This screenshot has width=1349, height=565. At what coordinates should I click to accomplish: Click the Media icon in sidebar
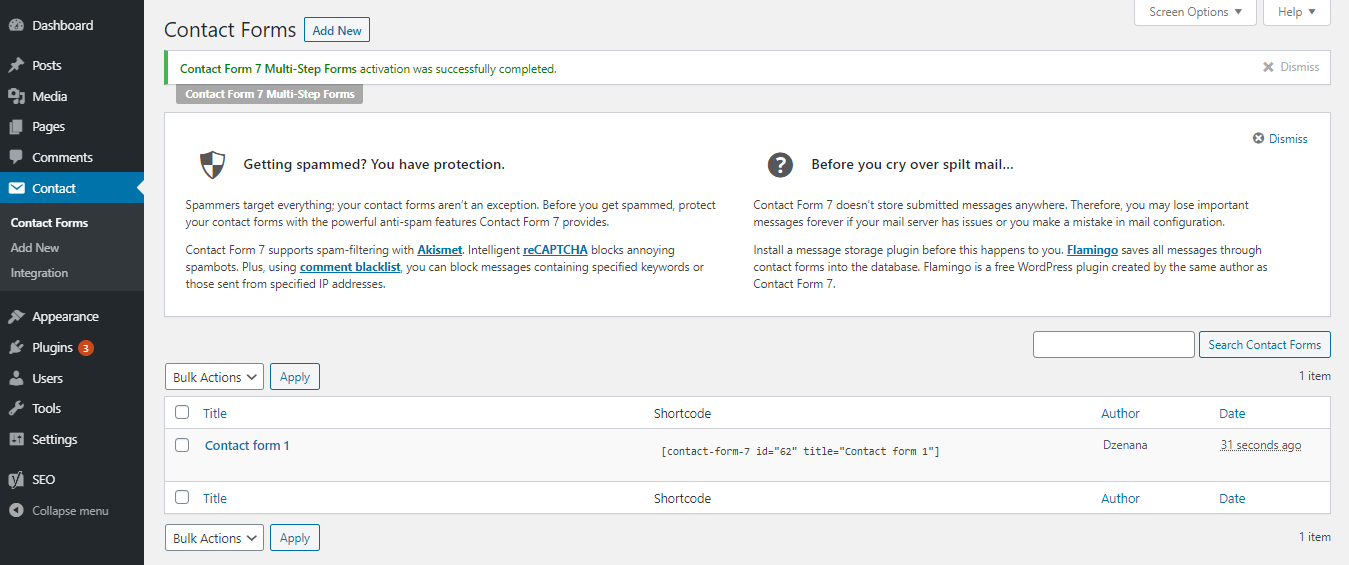pos(16,97)
